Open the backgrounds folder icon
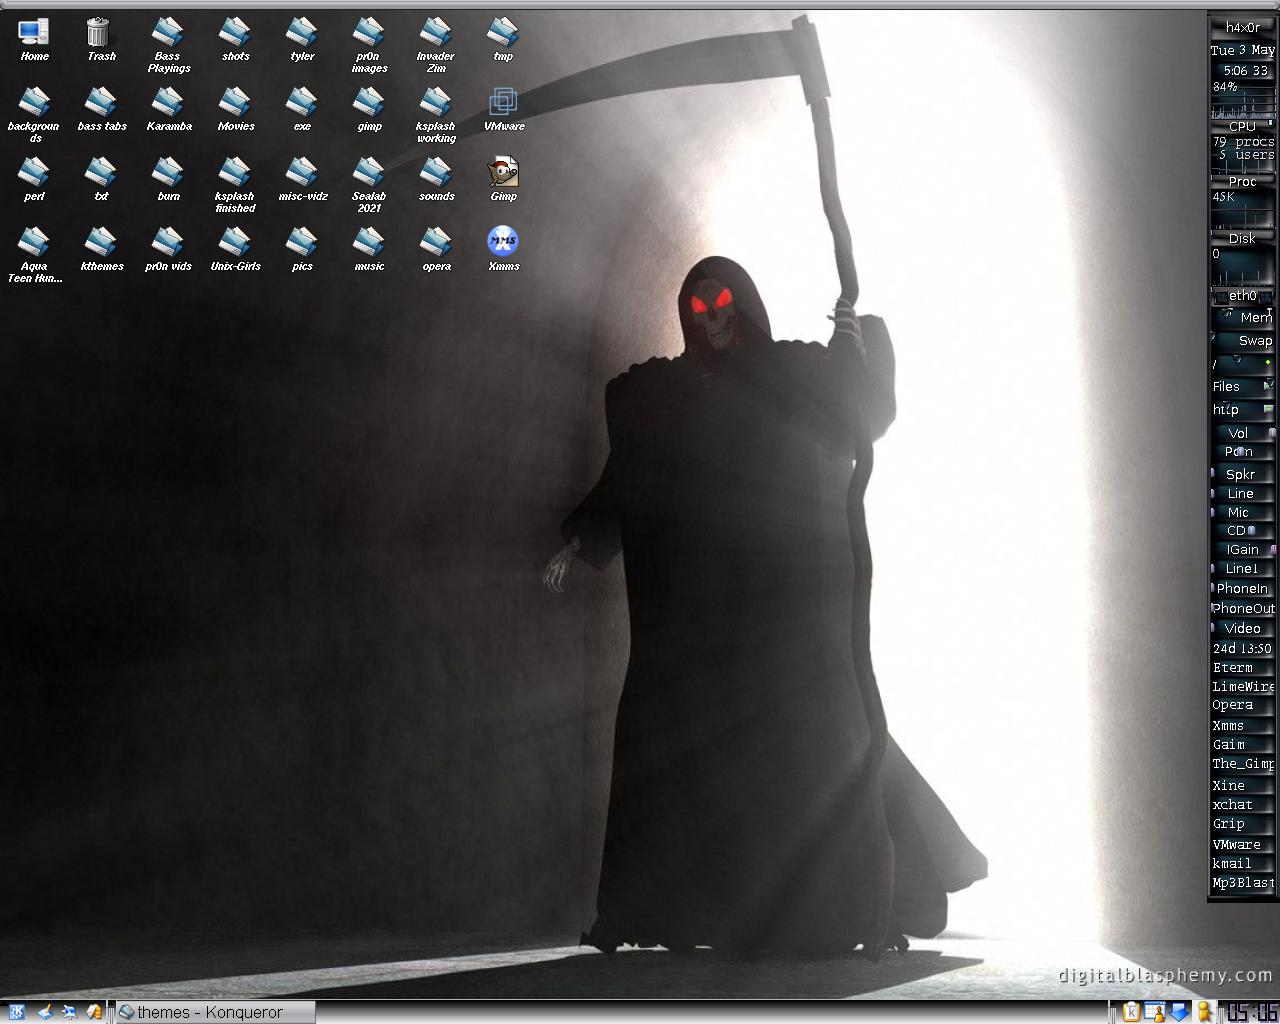The height and width of the screenshot is (1024, 1280). coord(34,115)
